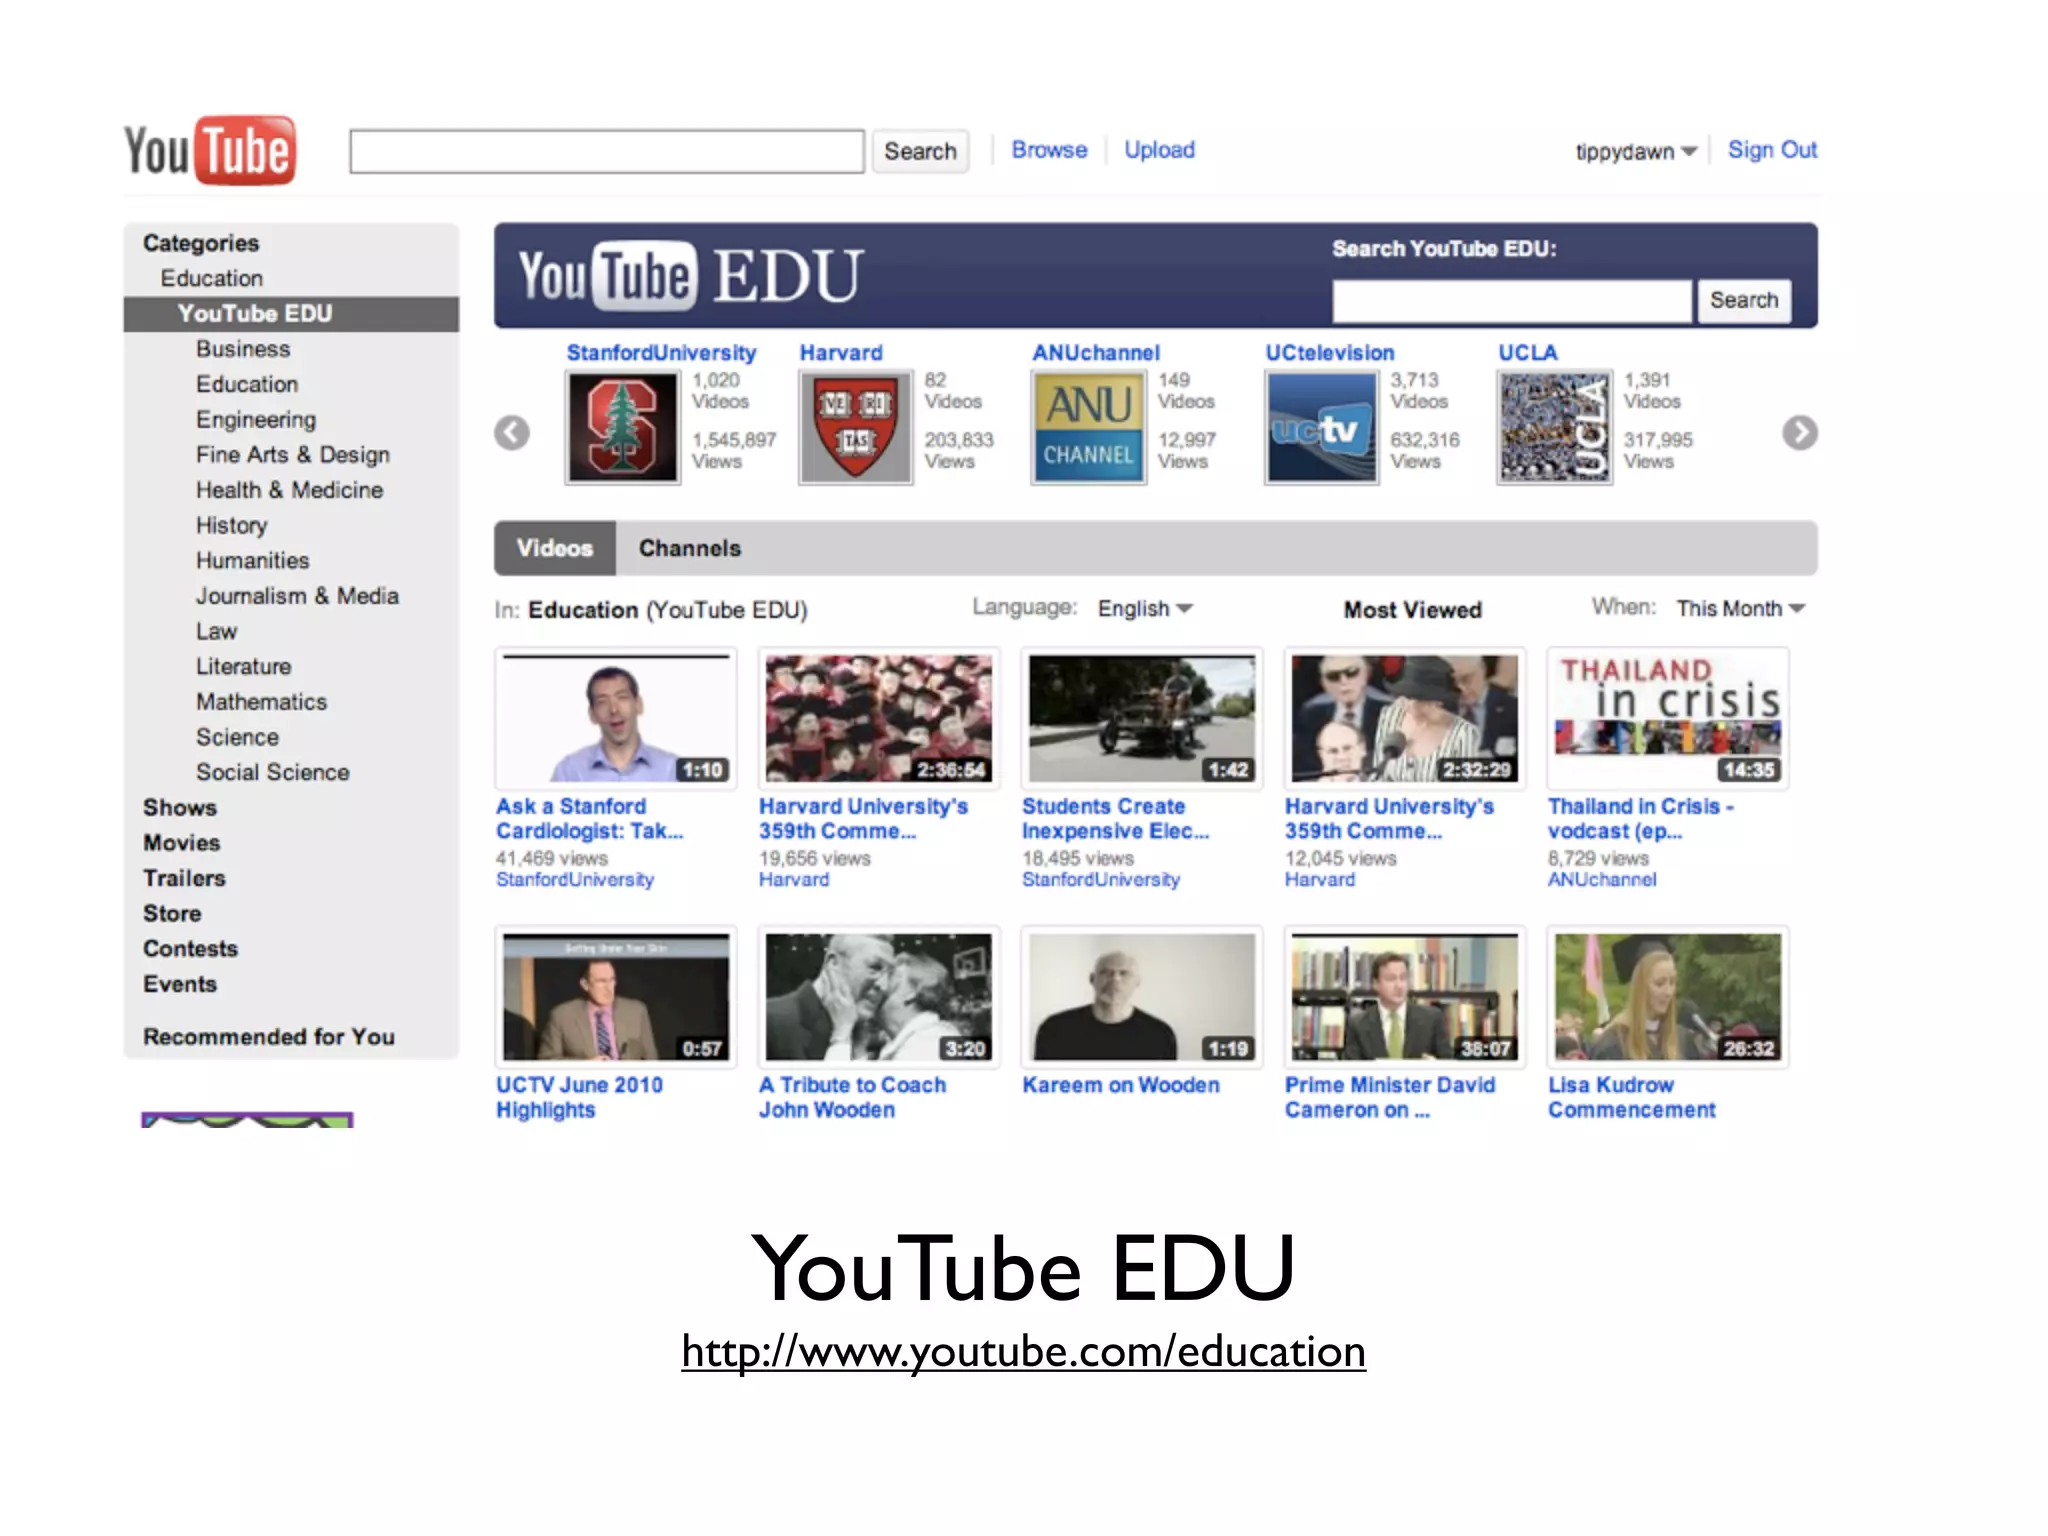The width and height of the screenshot is (2048, 1536).
Task: Select the History category
Action: tap(232, 526)
